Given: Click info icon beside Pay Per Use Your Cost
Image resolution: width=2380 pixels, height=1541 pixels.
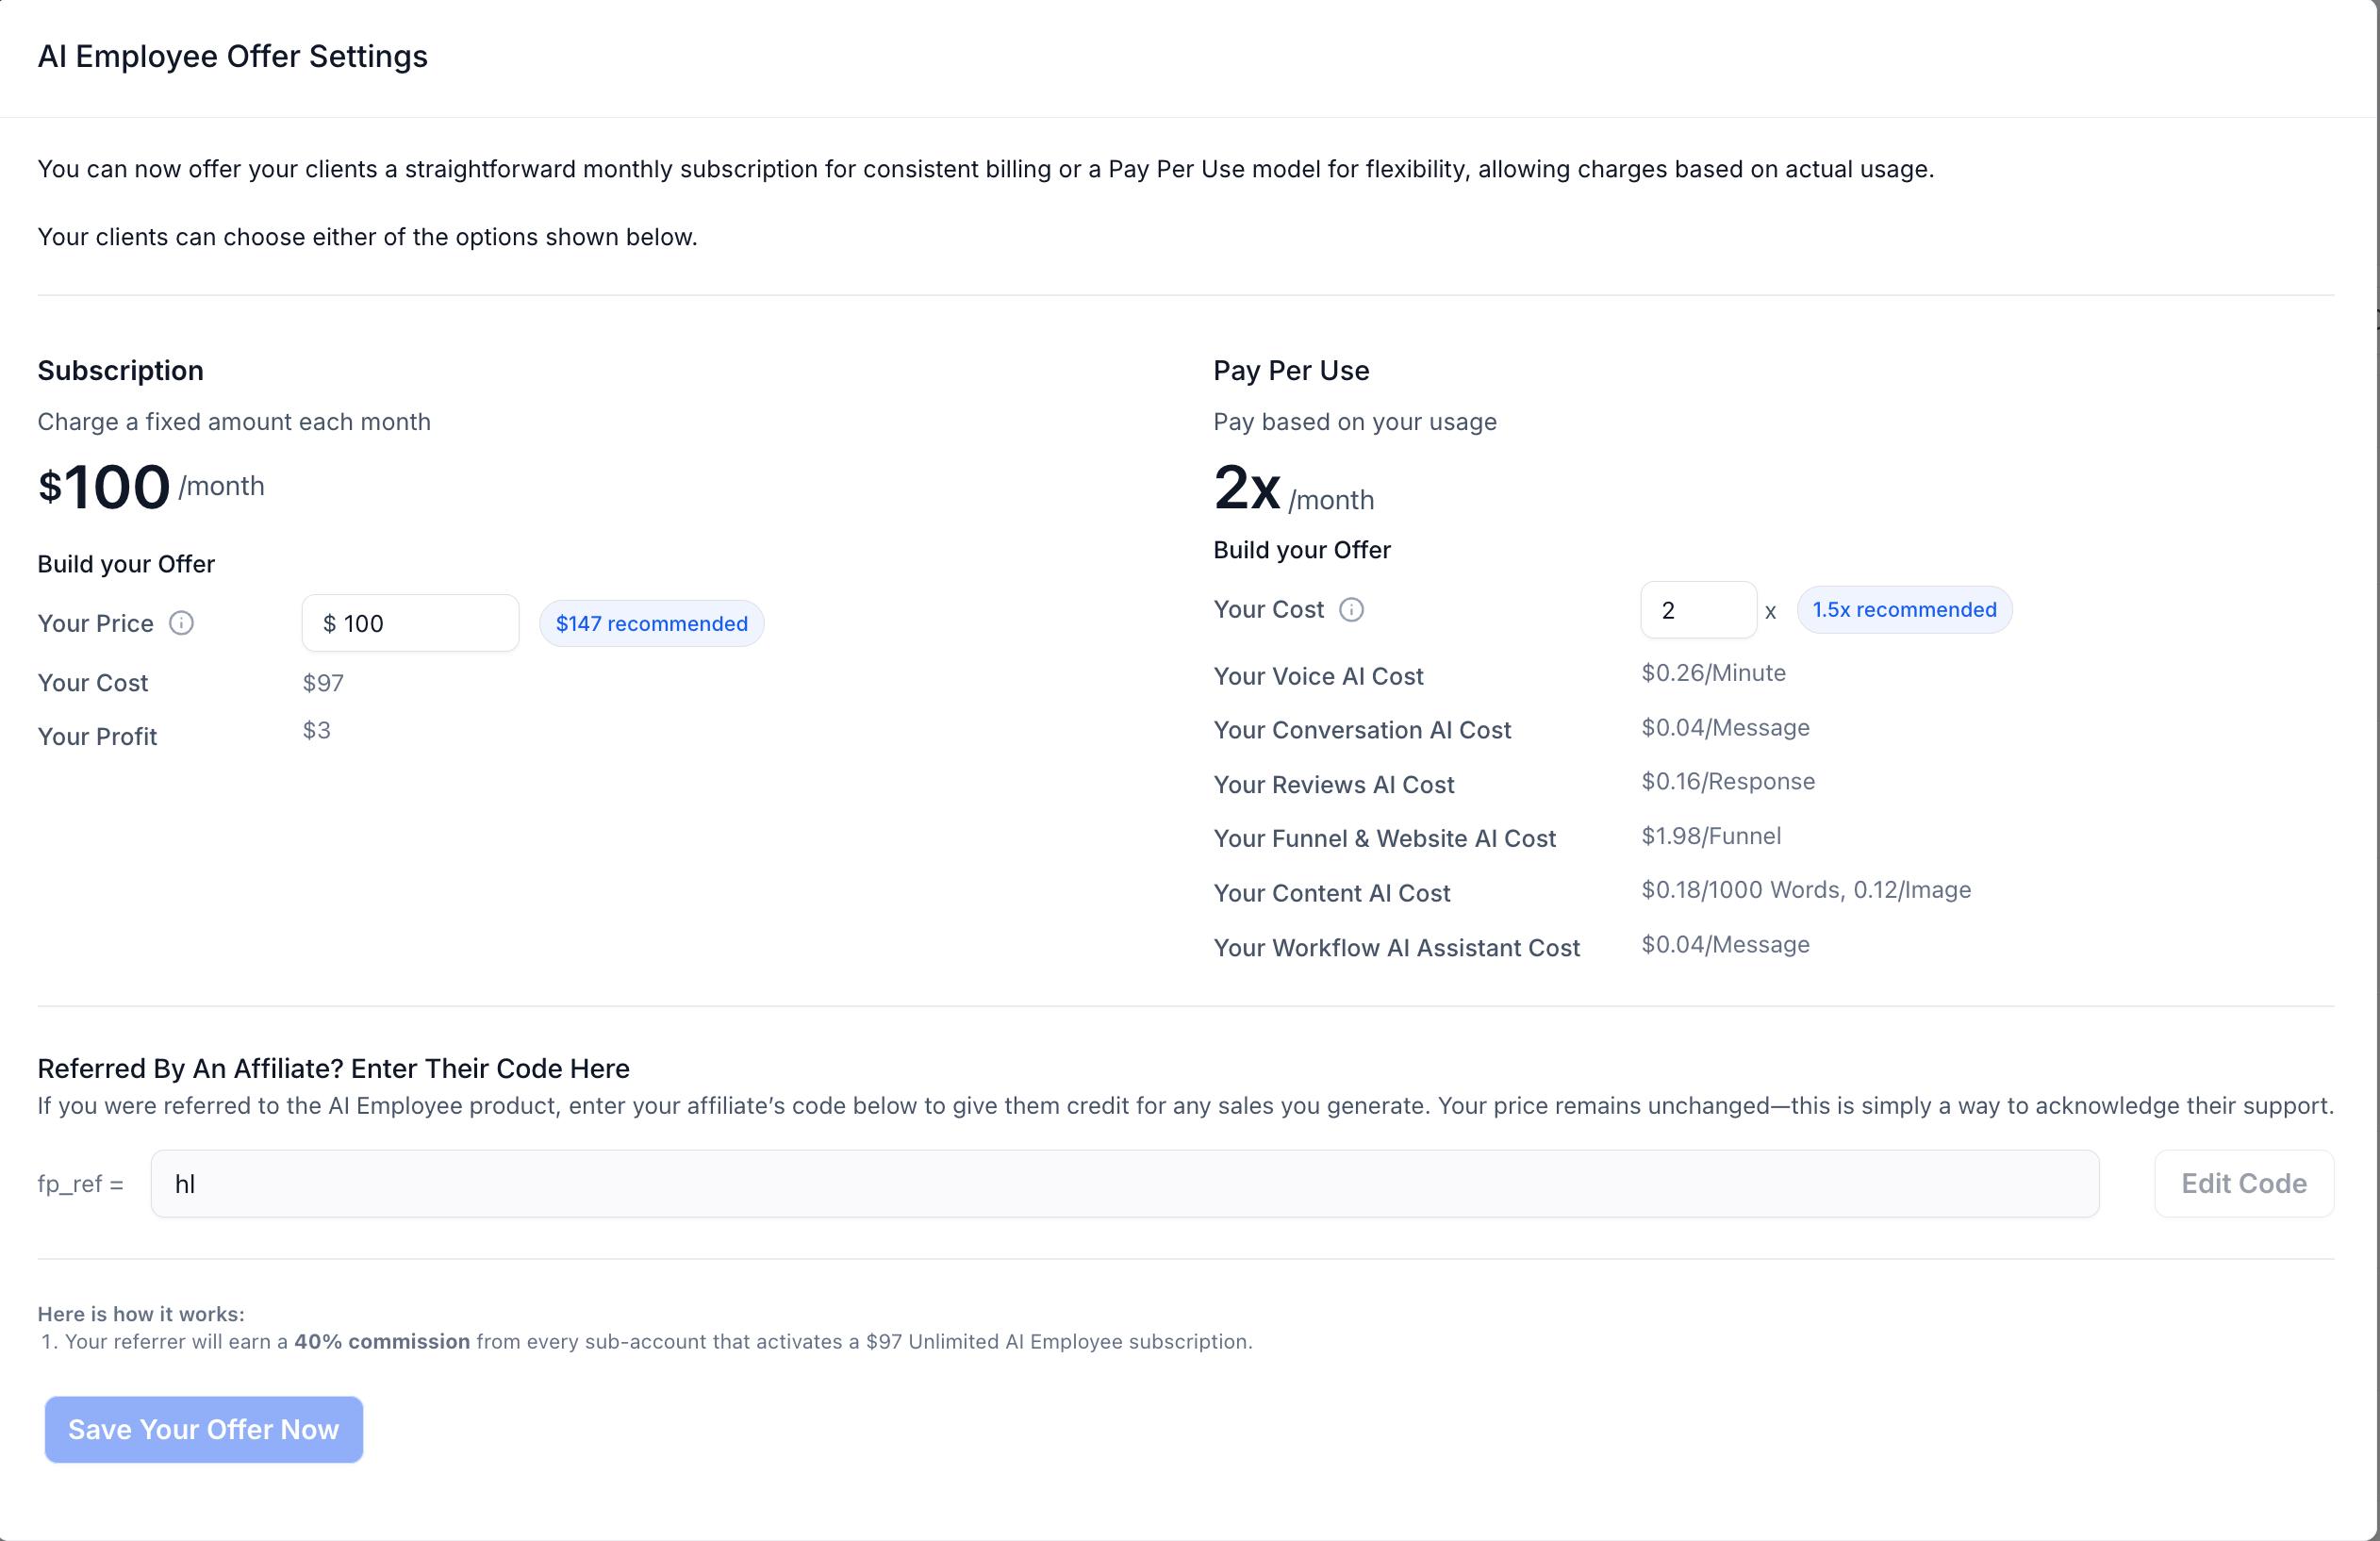Looking at the screenshot, I should point(1351,609).
